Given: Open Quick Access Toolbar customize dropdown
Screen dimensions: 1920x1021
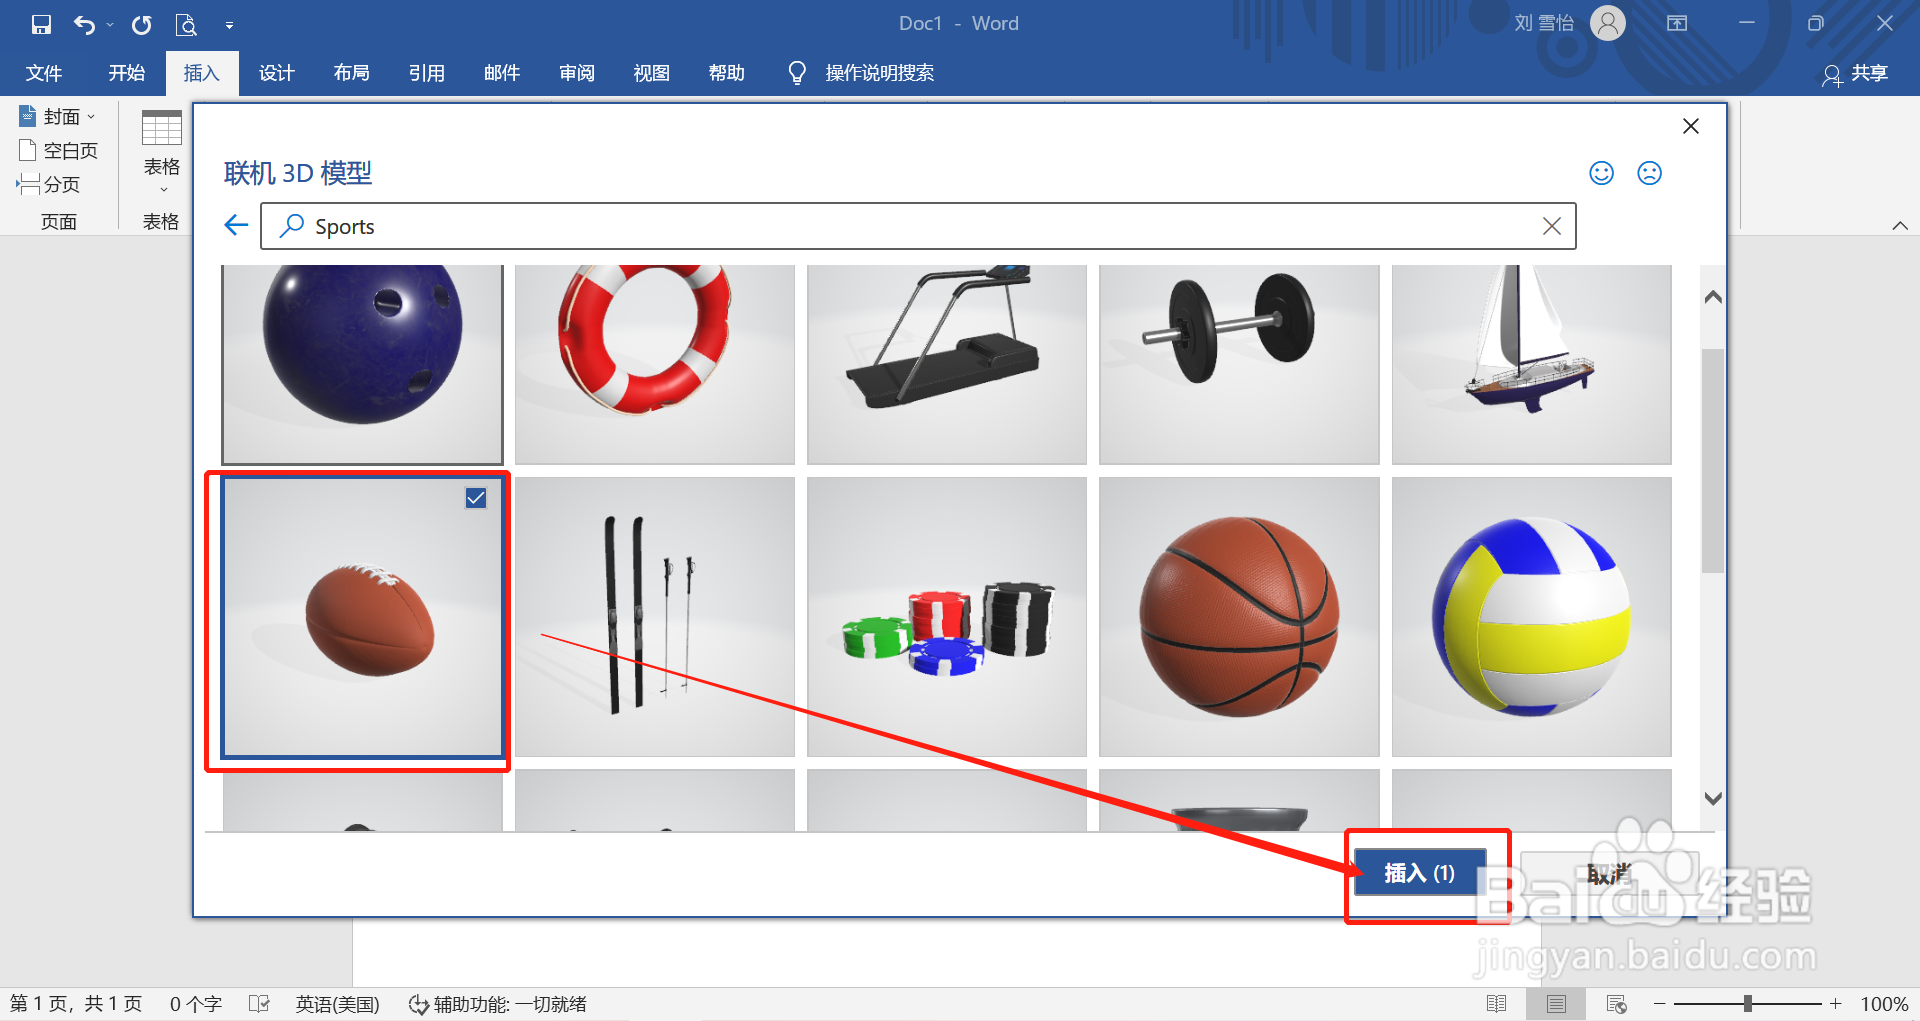Looking at the screenshot, I should pyautogui.click(x=230, y=24).
